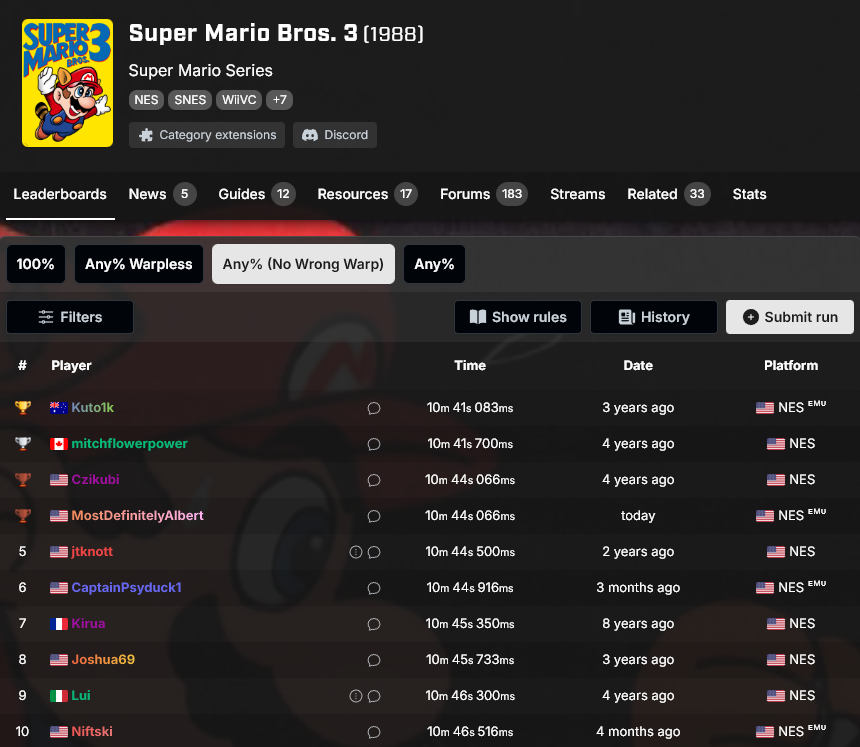Screen dimensions: 860x747
Task: Expand the +7 platforms tag
Action: [x=279, y=100]
